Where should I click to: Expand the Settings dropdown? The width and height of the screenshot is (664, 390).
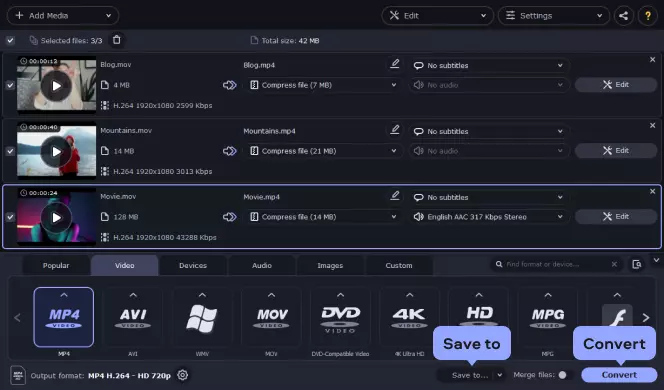tap(554, 16)
